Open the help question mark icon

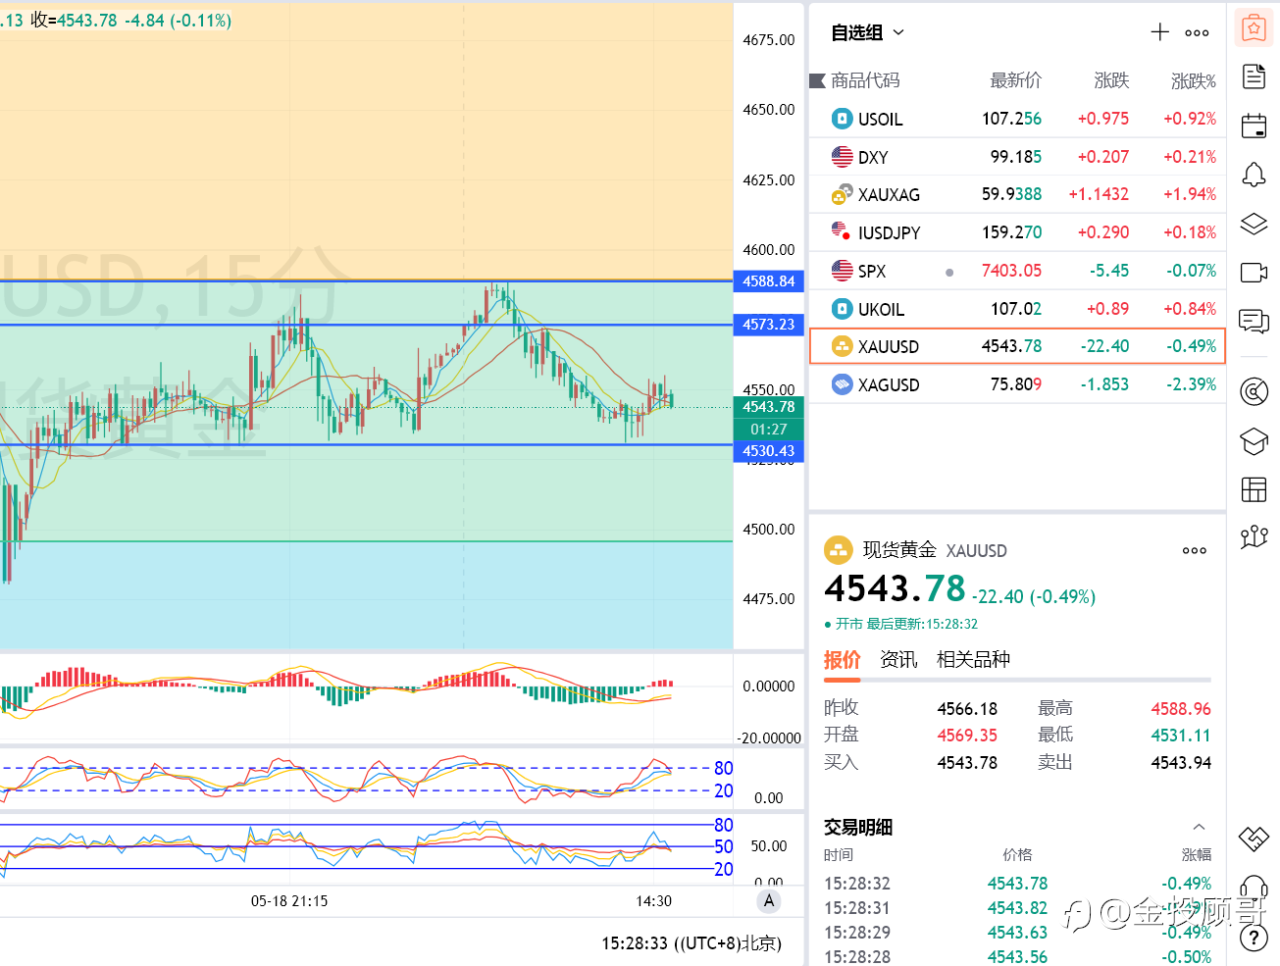1254,938
